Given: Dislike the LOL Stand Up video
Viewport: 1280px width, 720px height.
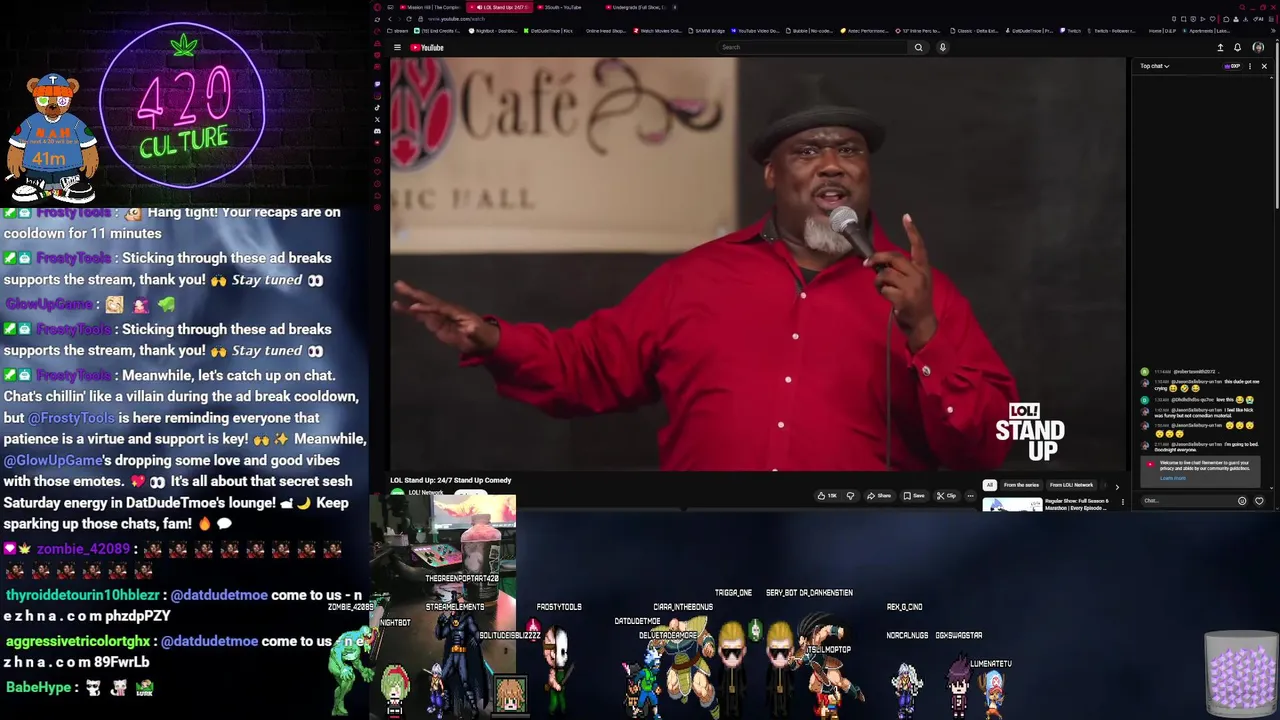Looking at the screenshot, I should click(x=851, y=496).
